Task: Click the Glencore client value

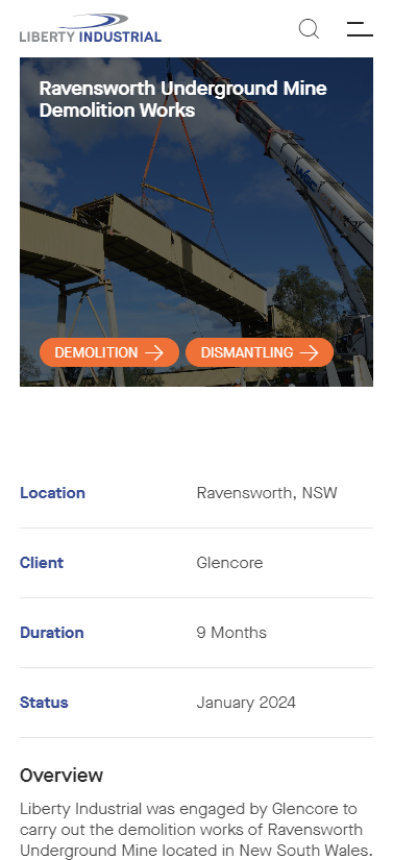Action: pyautogui.click(x=230, y=562)
